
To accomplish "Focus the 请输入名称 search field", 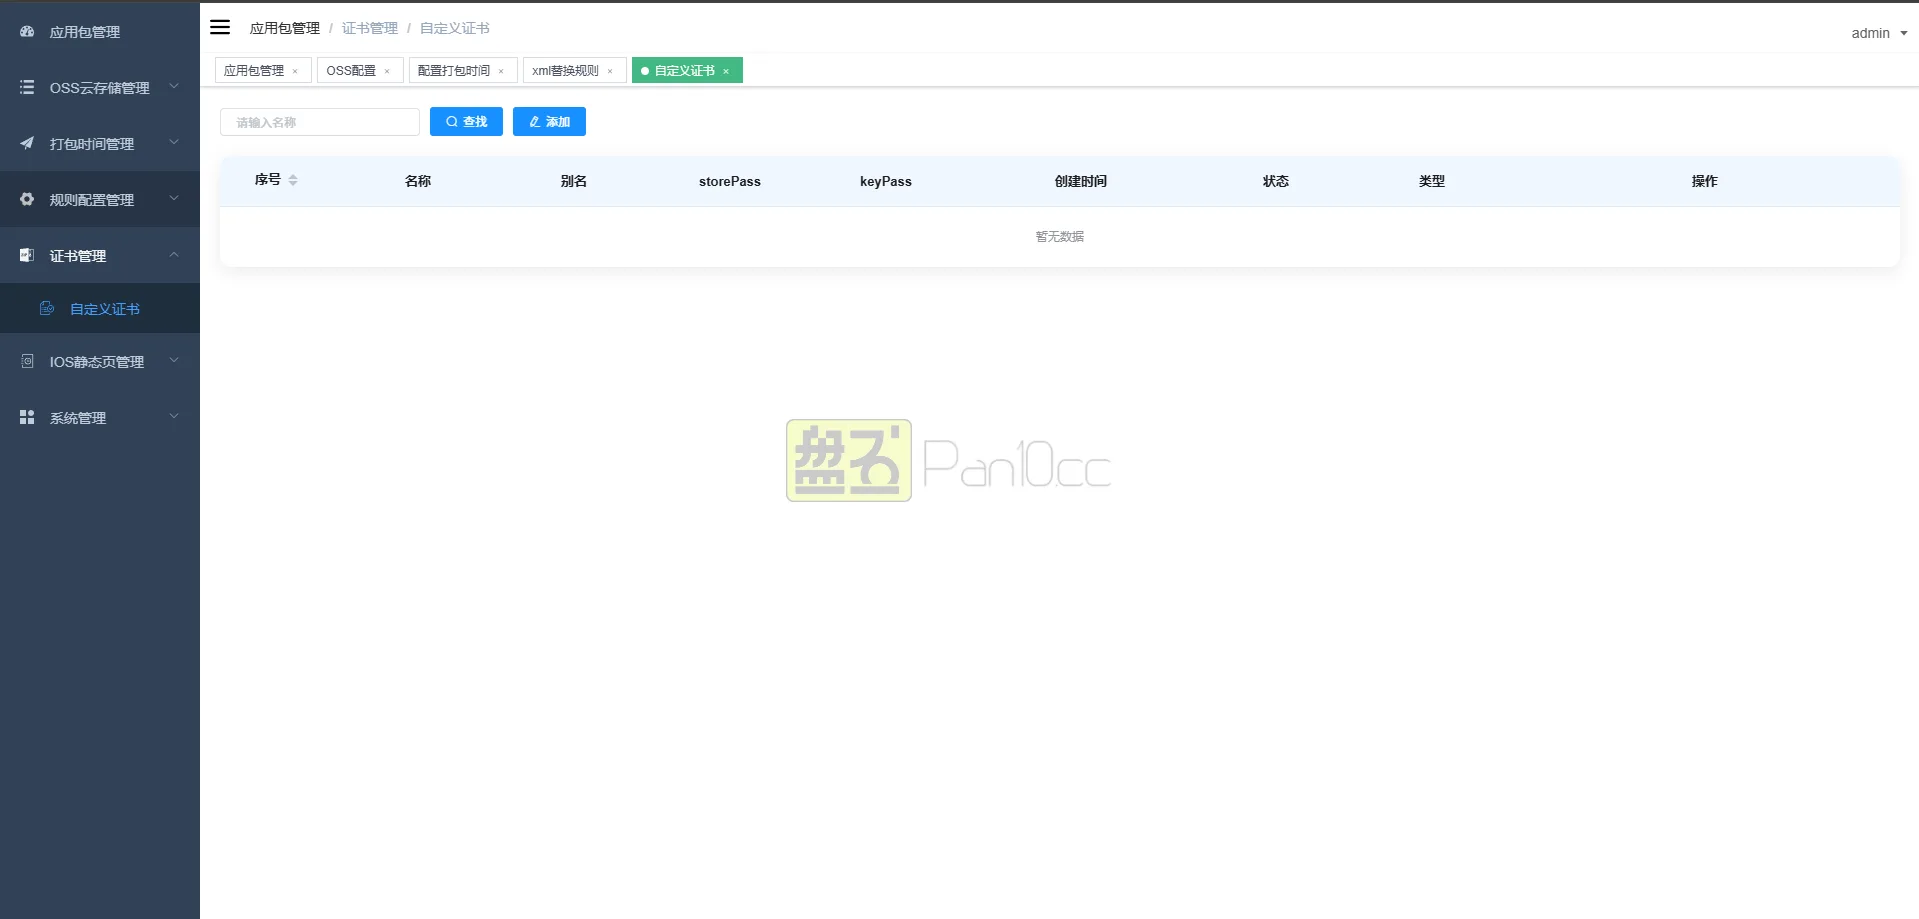I will point(320,122).
